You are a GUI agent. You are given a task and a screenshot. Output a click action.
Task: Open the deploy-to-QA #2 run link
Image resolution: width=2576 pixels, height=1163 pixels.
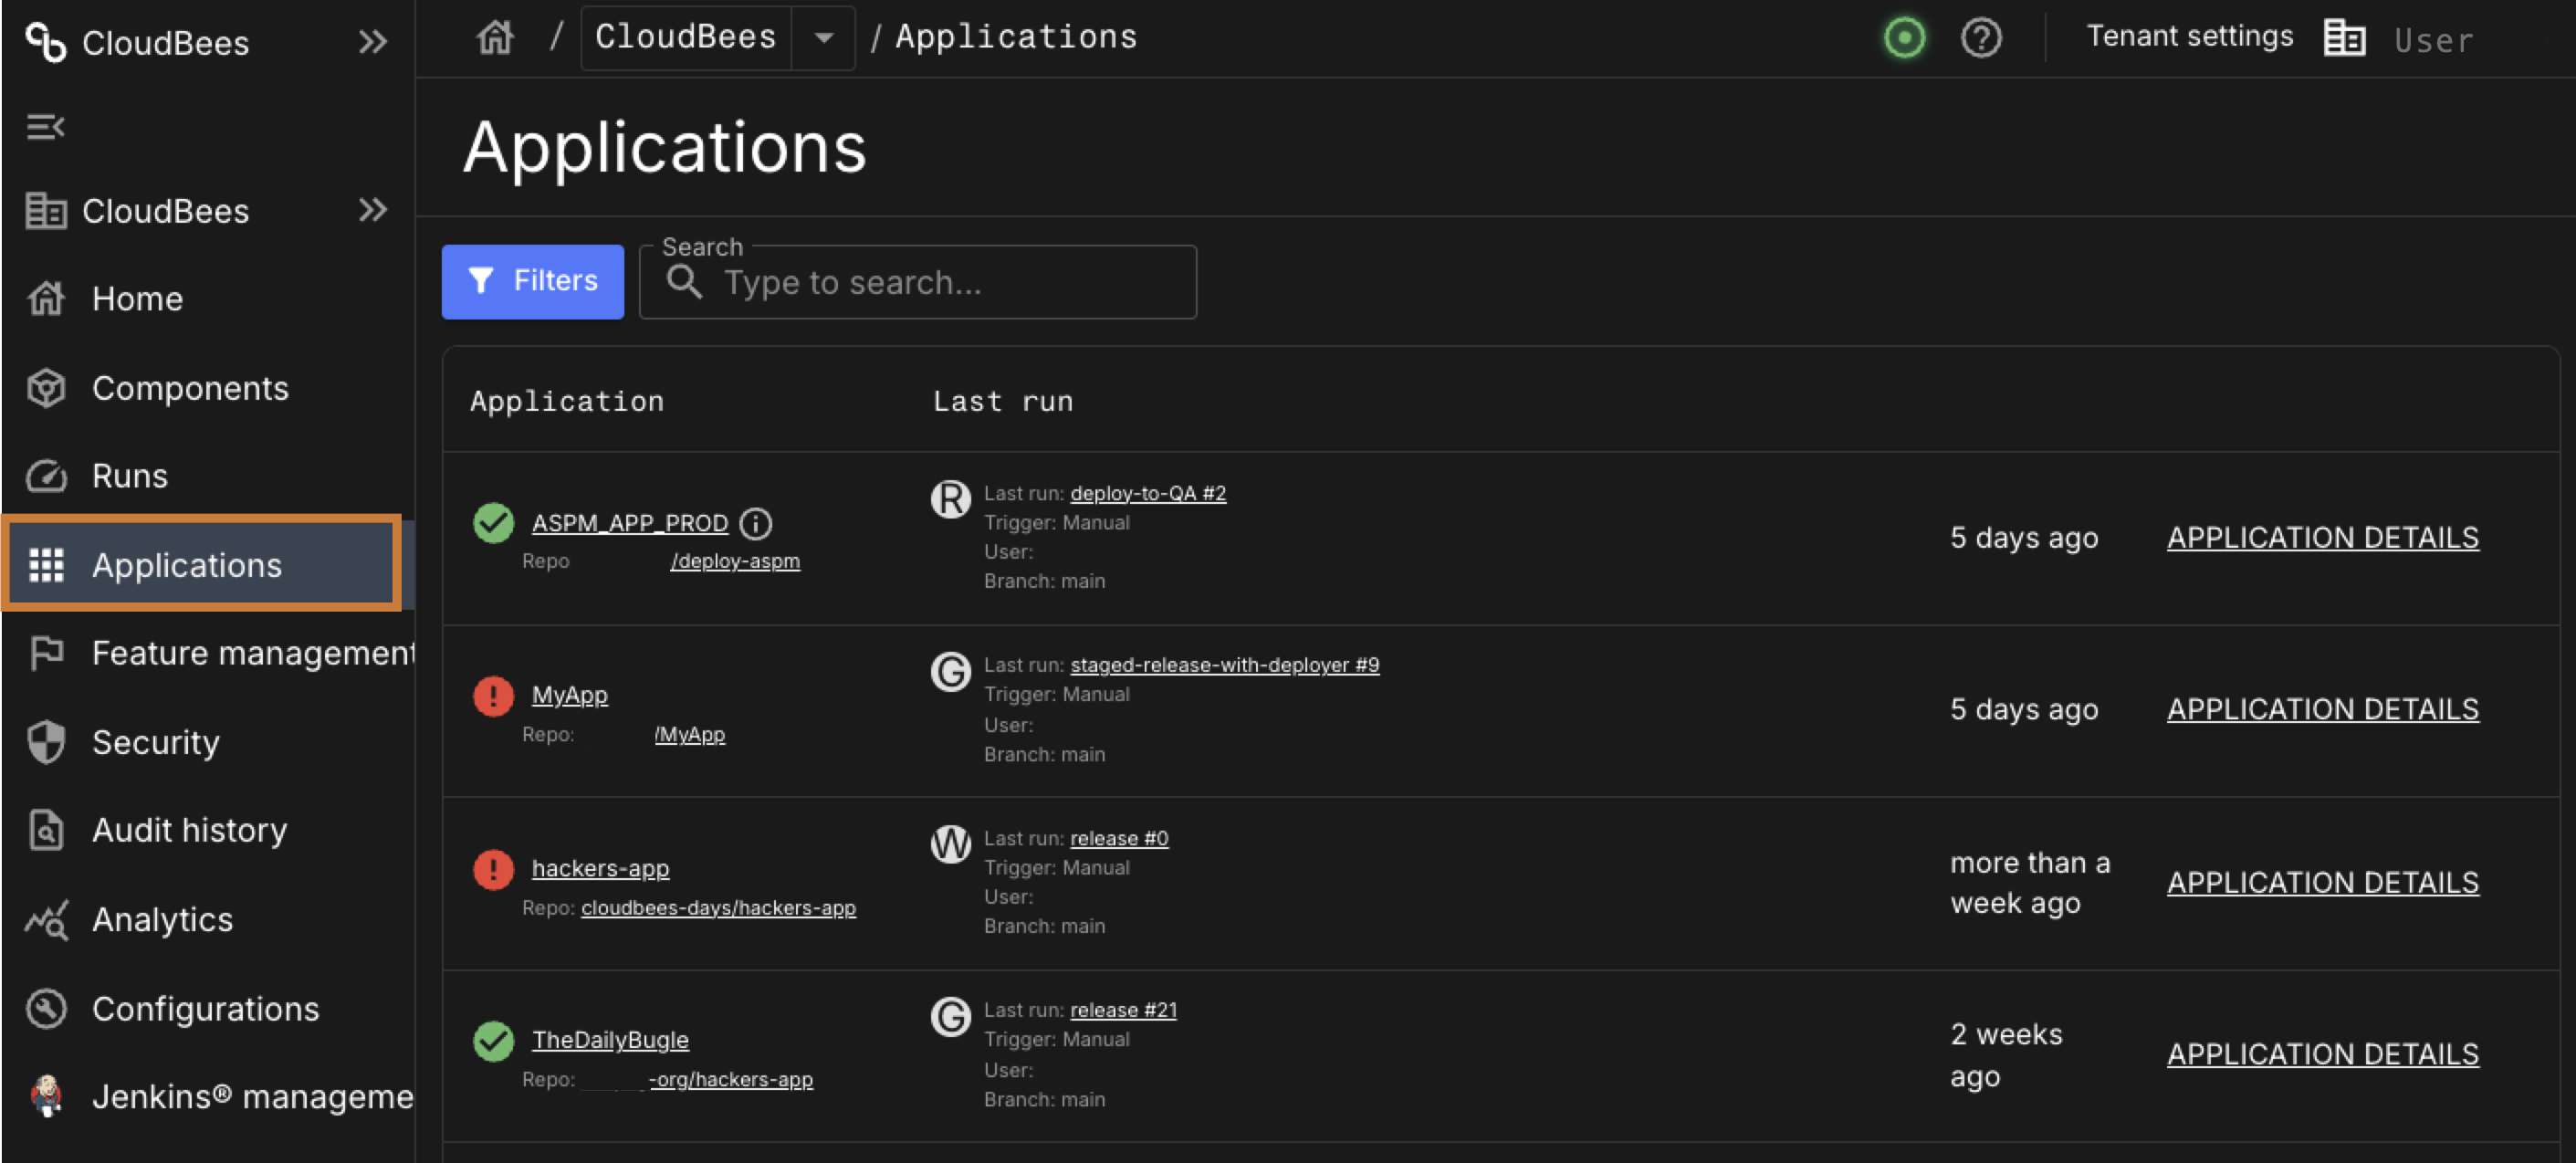1147,493
